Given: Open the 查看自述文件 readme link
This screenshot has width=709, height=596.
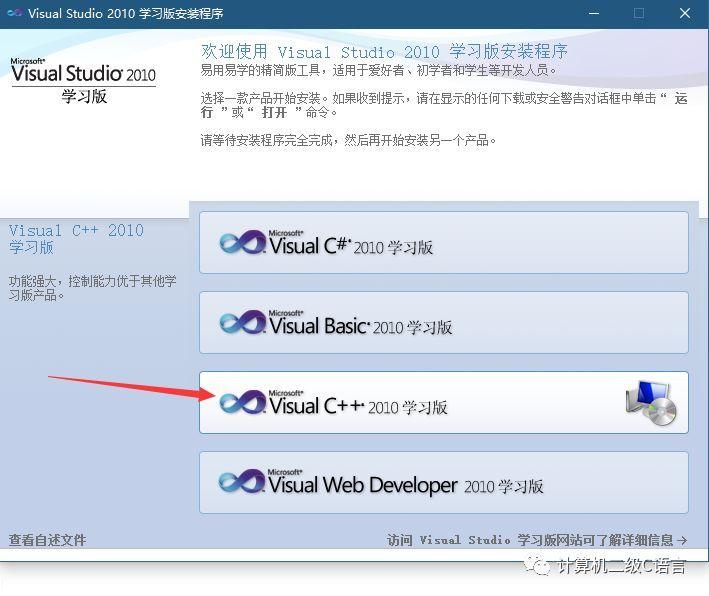Looking at the screenshot, I should pos(47,540).
